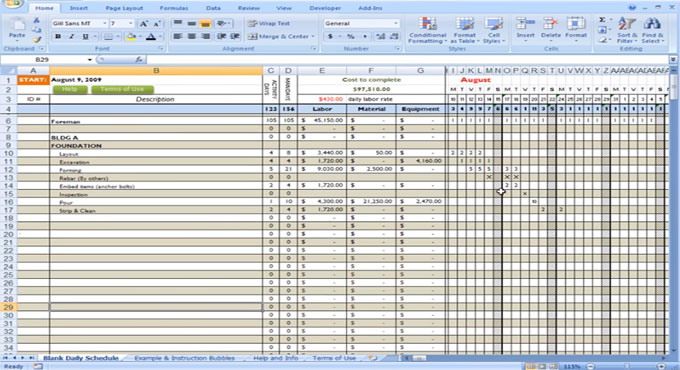Image resolution: width=680 pixels, height=370 pixels.
Task: Open Sort & Filter menu
Action: [627, 30]
